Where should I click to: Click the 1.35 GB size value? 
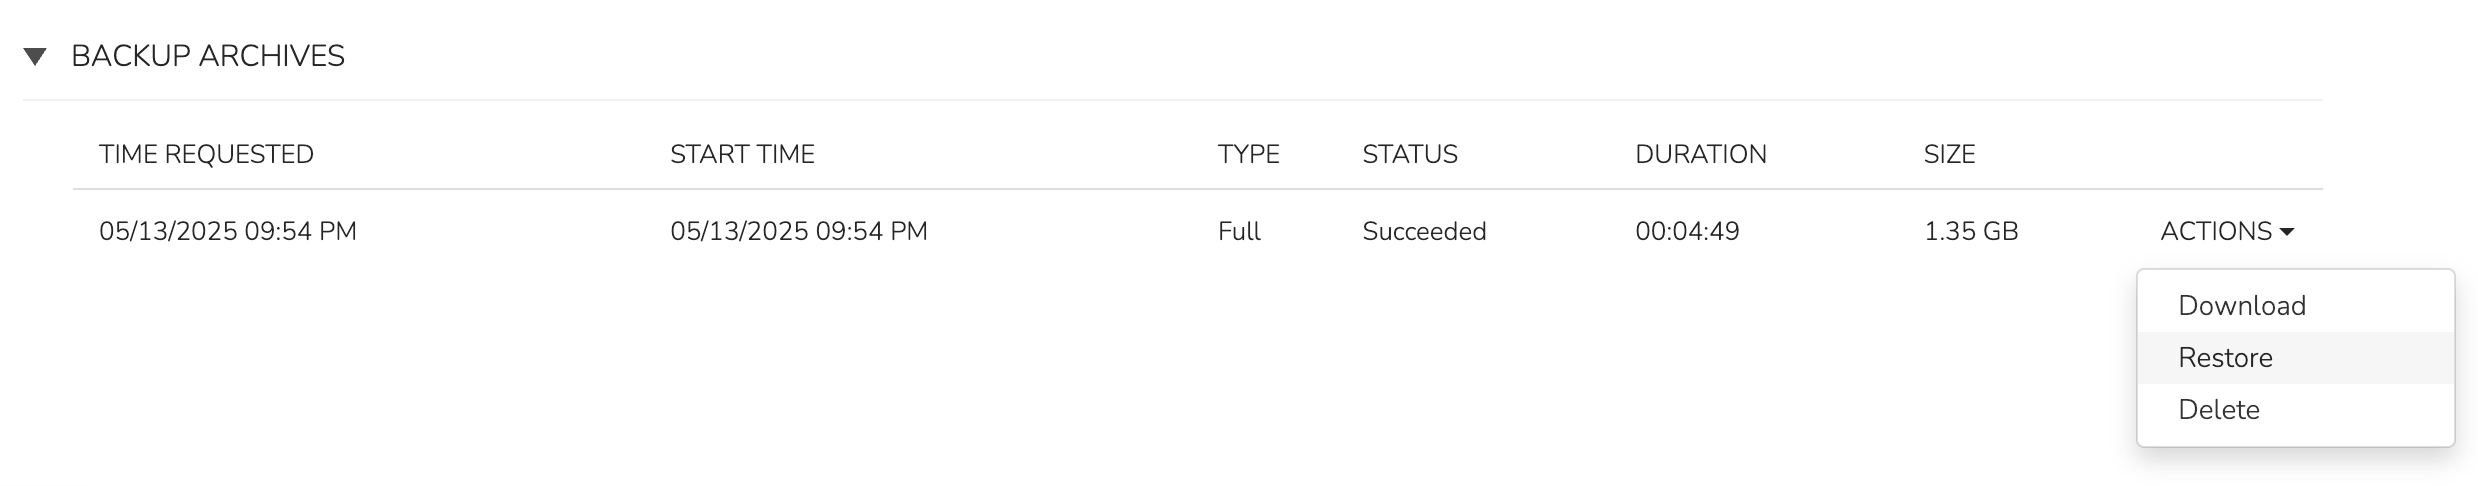1971,232
